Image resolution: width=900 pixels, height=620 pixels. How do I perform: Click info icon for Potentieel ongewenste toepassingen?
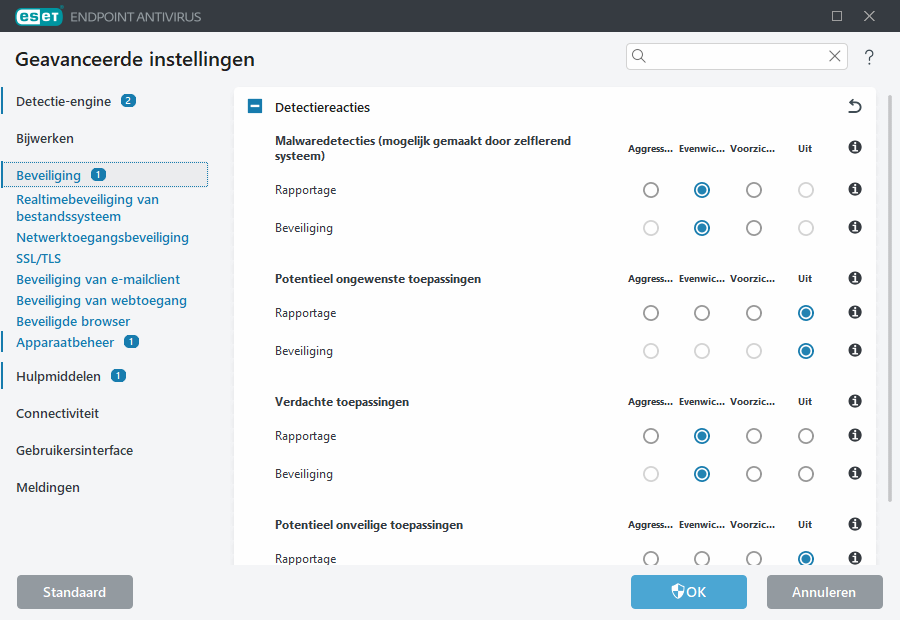click(855, 279)
